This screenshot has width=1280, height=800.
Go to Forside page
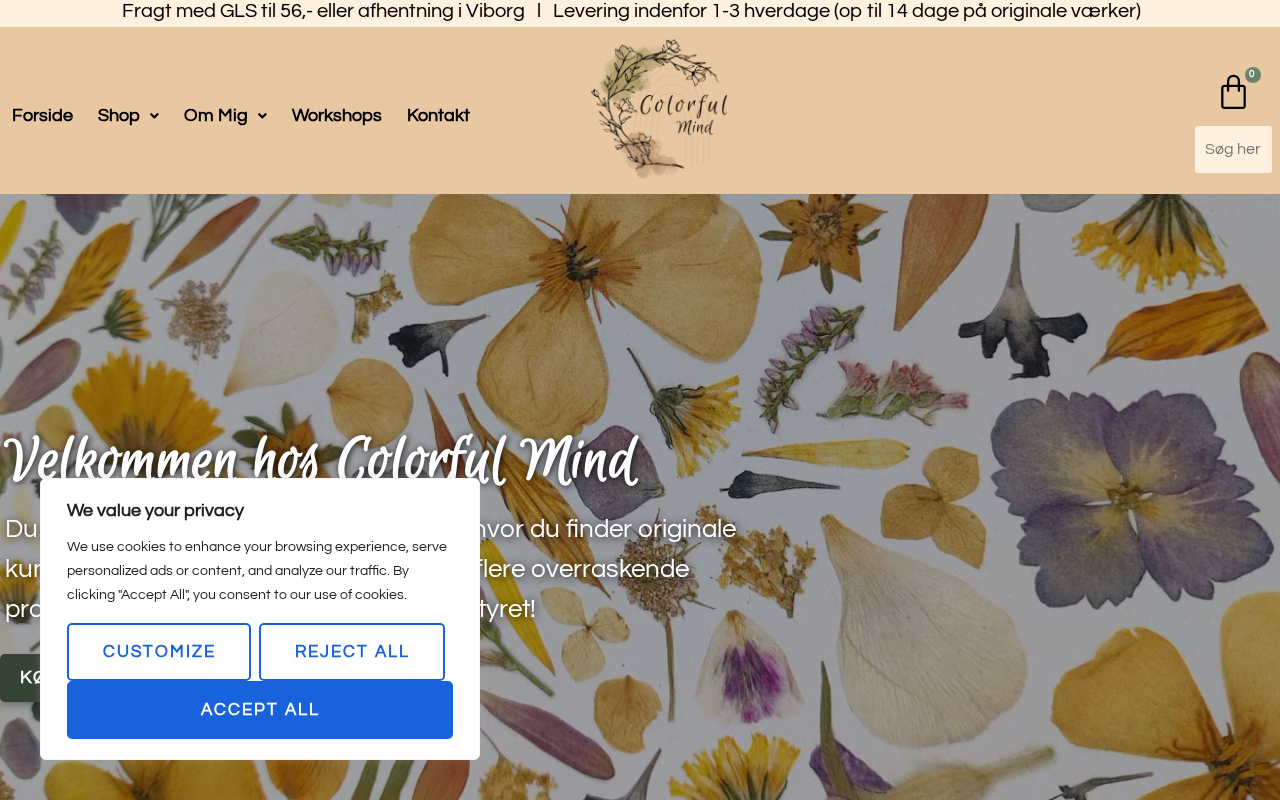click(42, 116)
